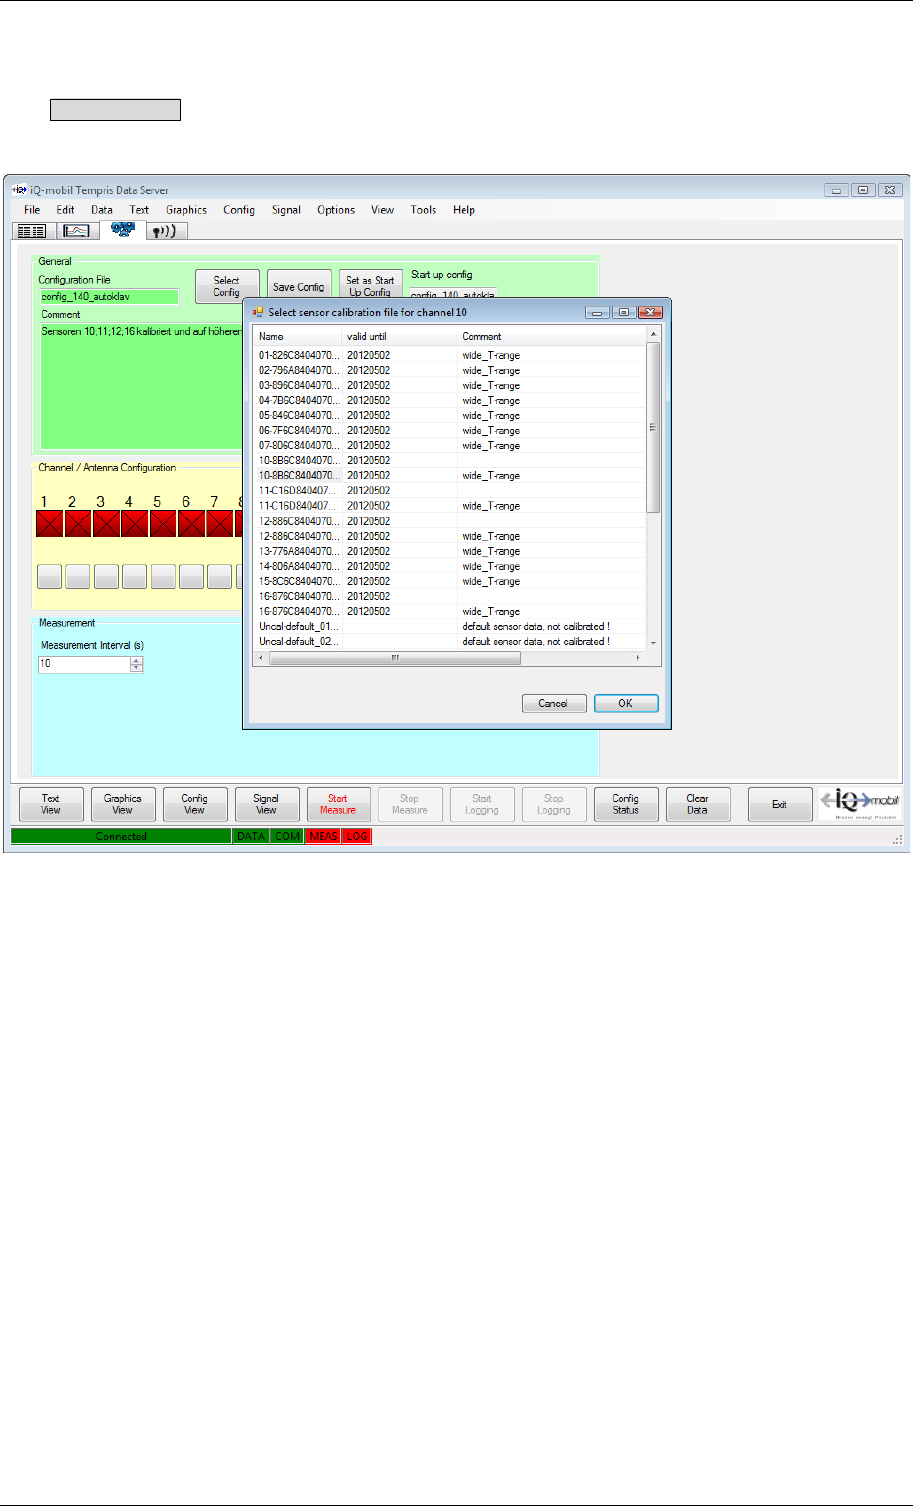Toggle the red crossed box for channel 2

(x=78, y=524)
